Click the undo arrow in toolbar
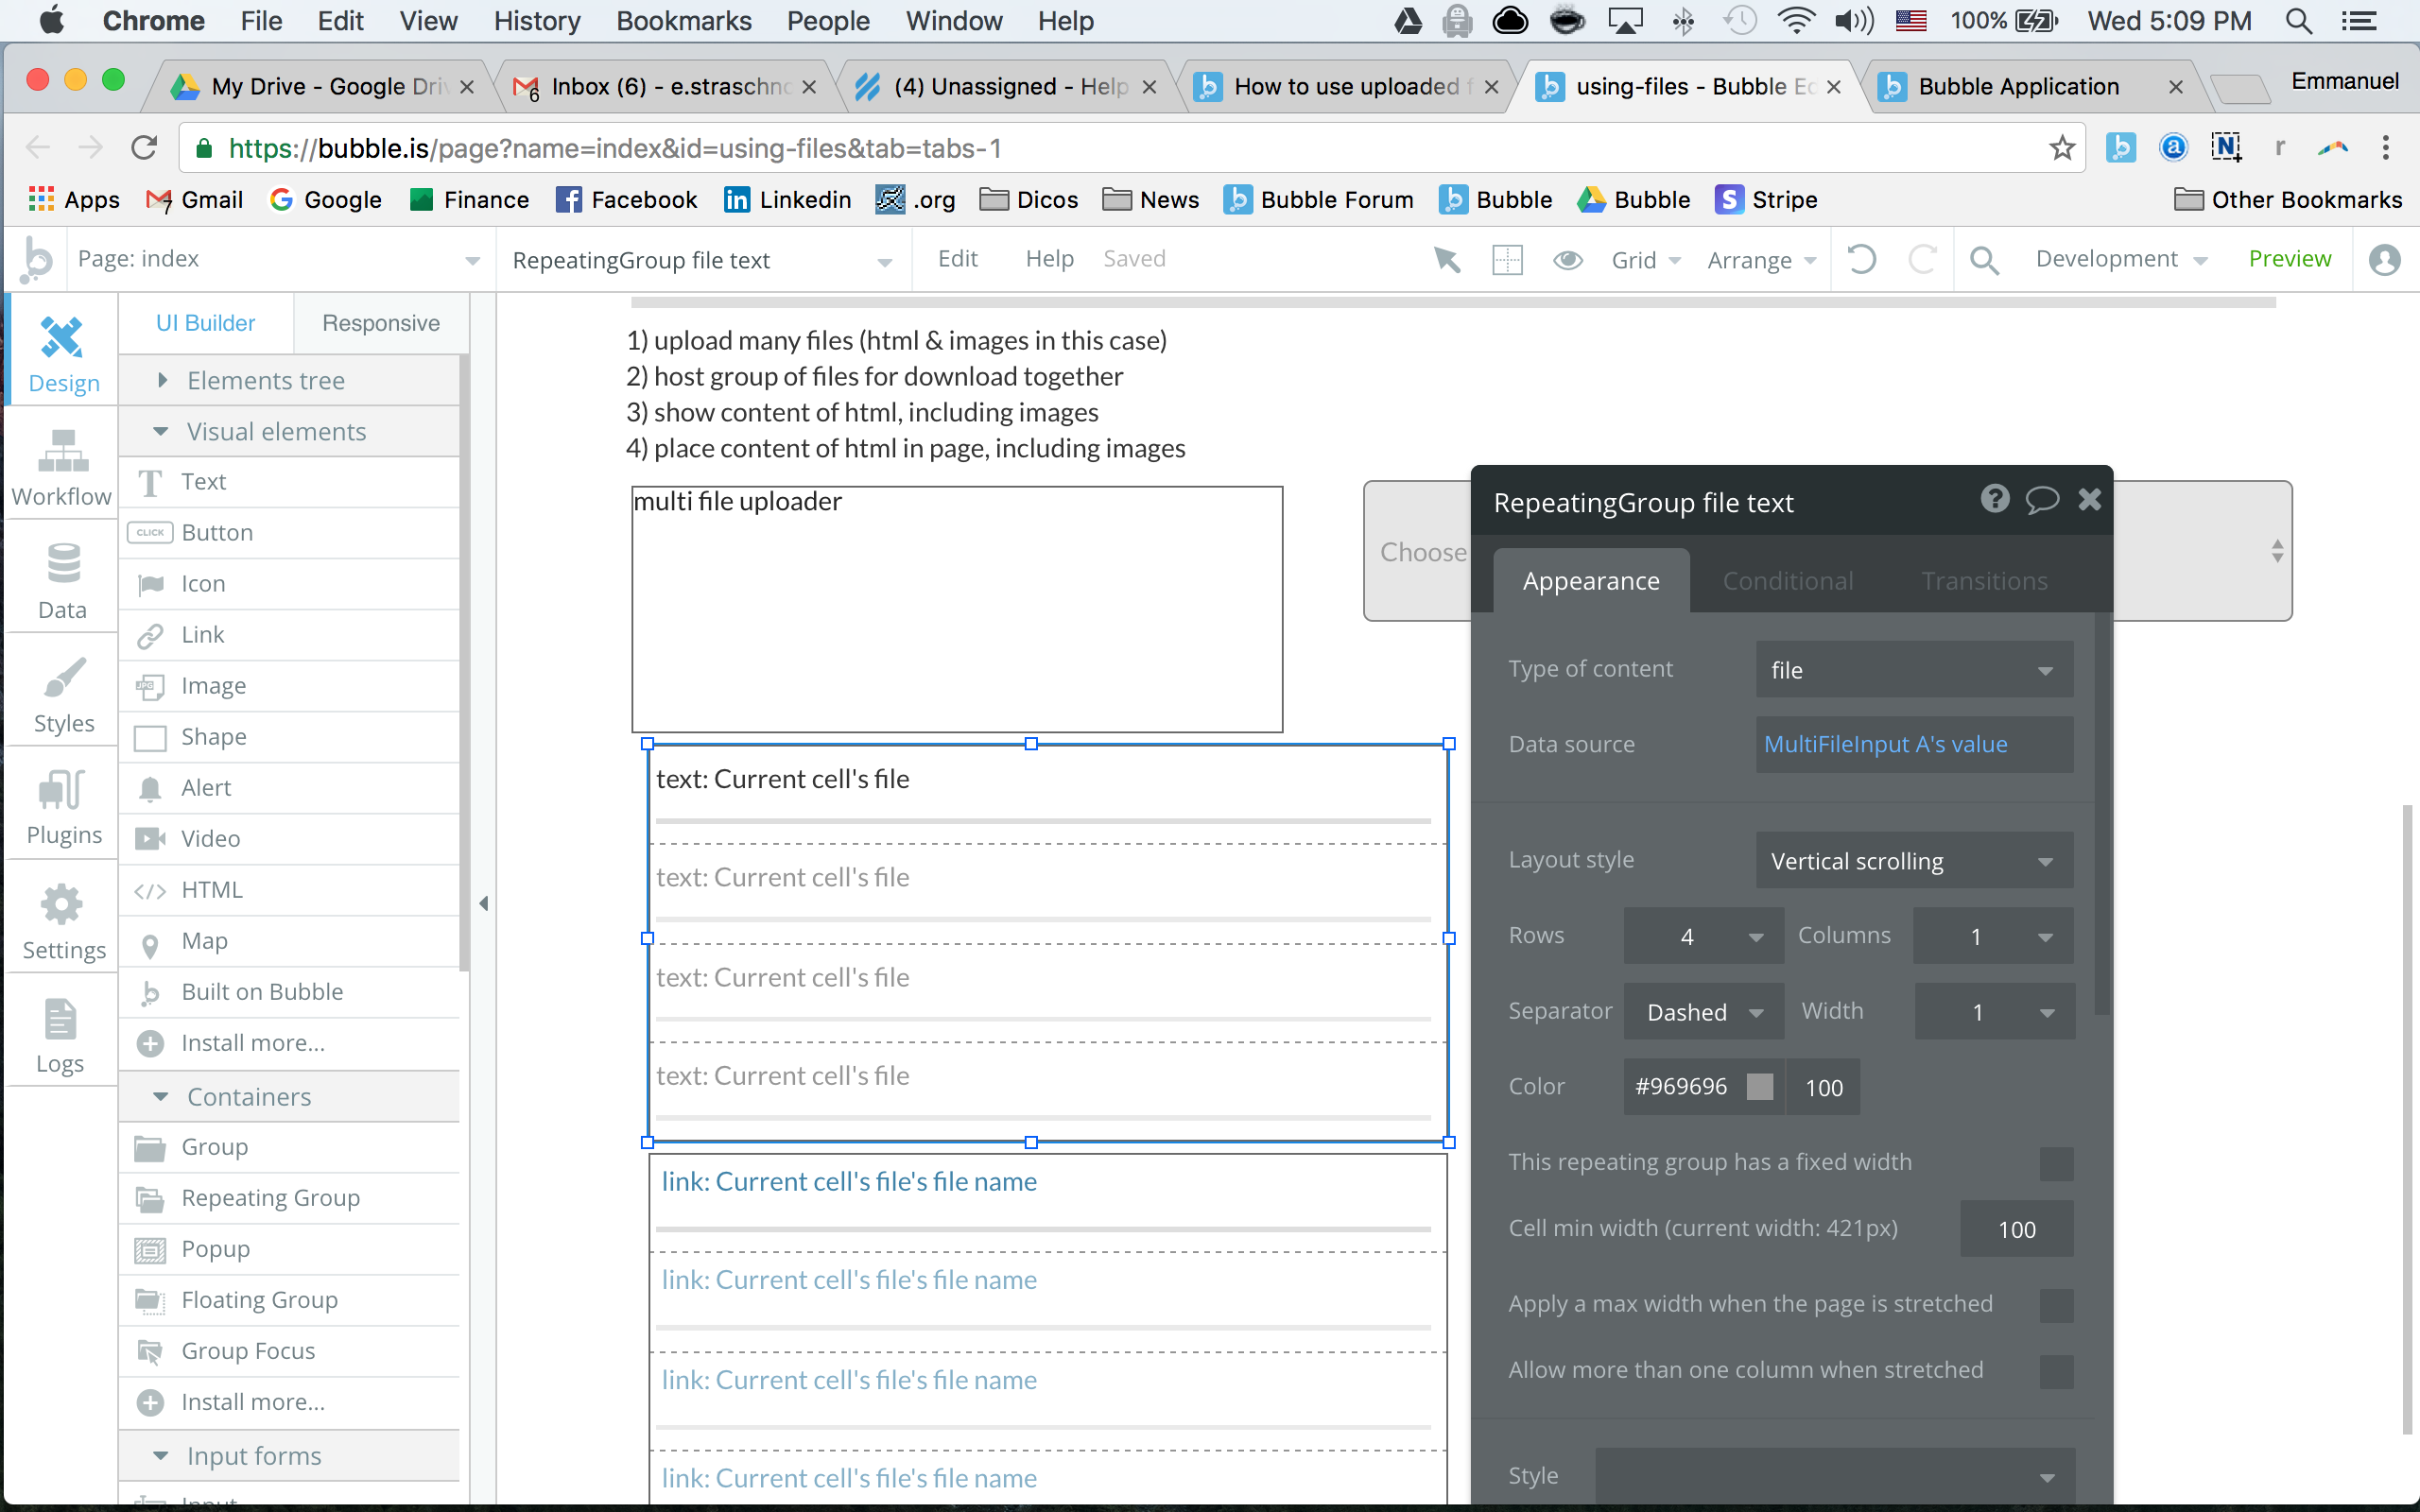Image resolution: width=2420 pixels, height=1512 pixels. 1861,260
